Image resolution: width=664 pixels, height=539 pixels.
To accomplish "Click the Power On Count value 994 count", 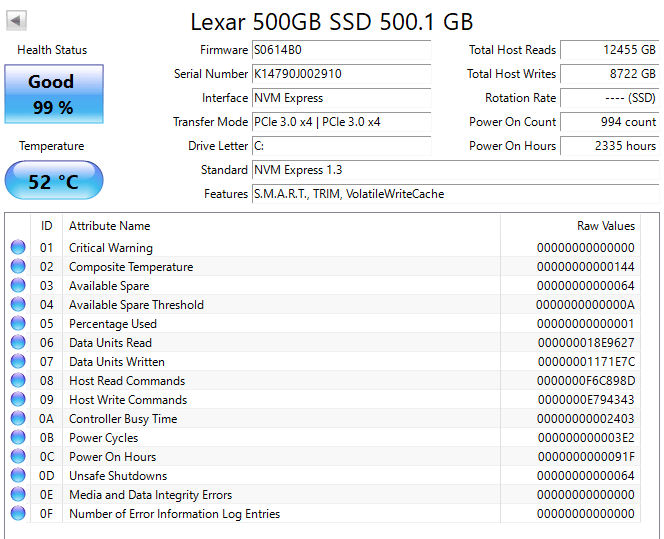I will tap(610, 122).
